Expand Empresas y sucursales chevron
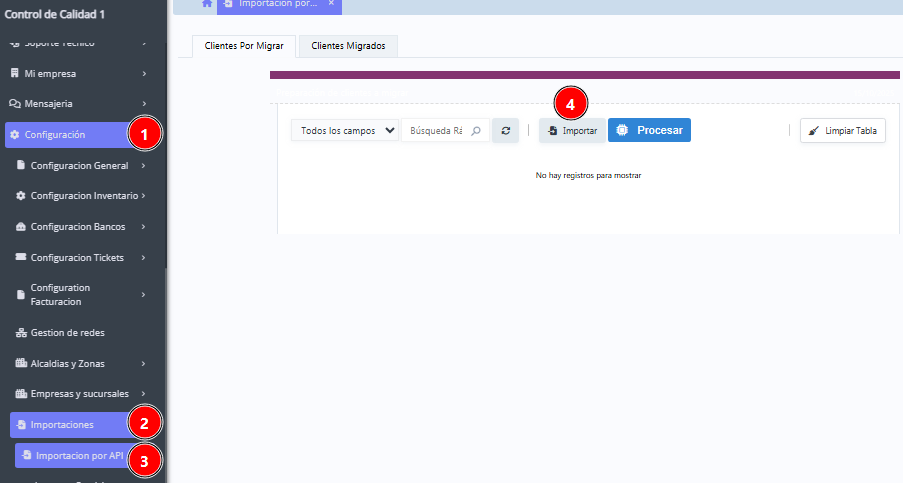The height and width of the screenshot is (483, 903). pos(144,394)
